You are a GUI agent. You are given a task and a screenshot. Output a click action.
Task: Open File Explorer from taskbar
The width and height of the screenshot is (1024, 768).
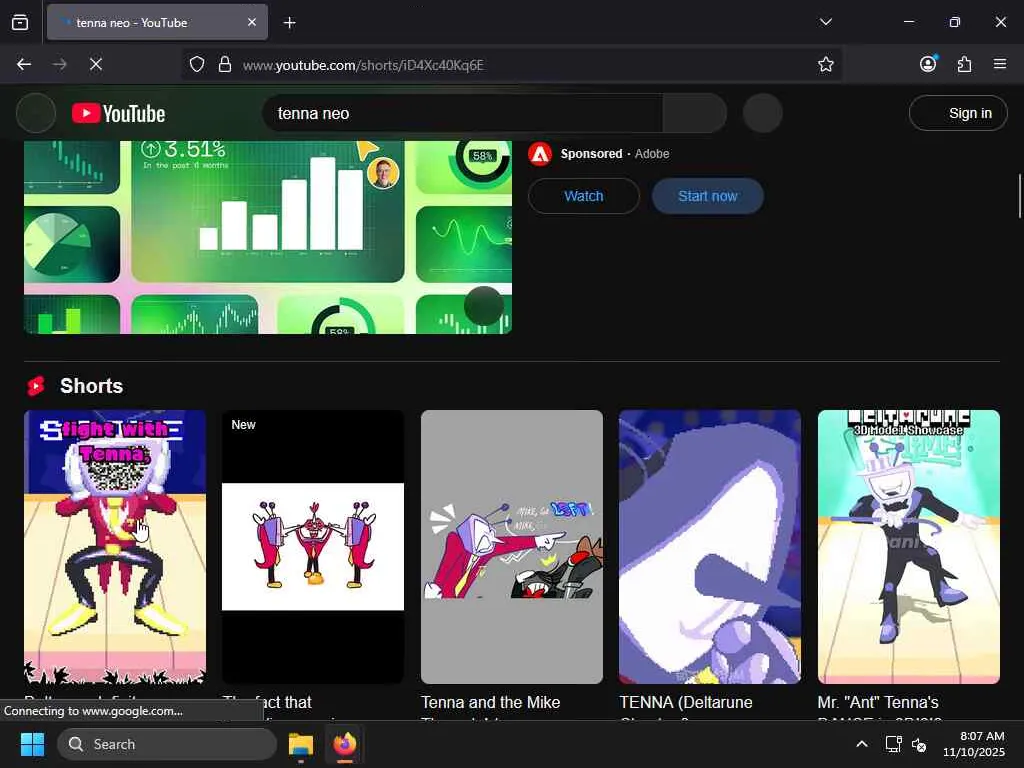(301, 744)
